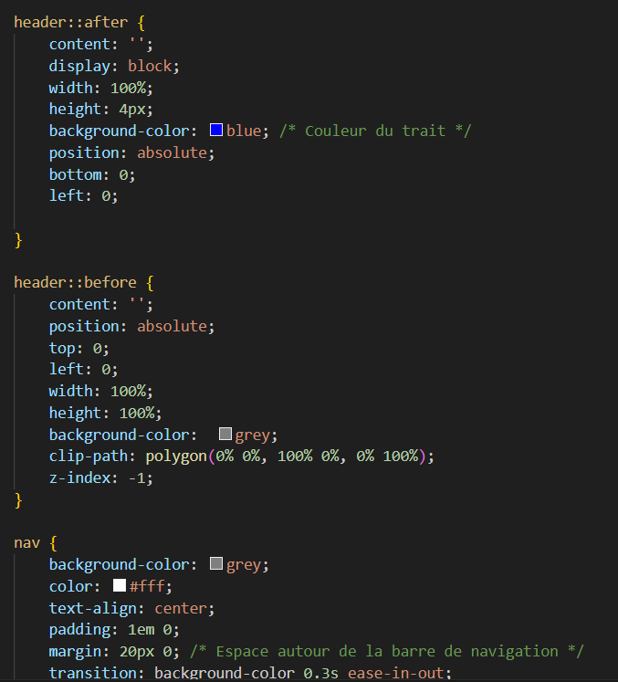Place cursor on header::after selector
Viewport: 618px width, 682px height.
point(70,22)
